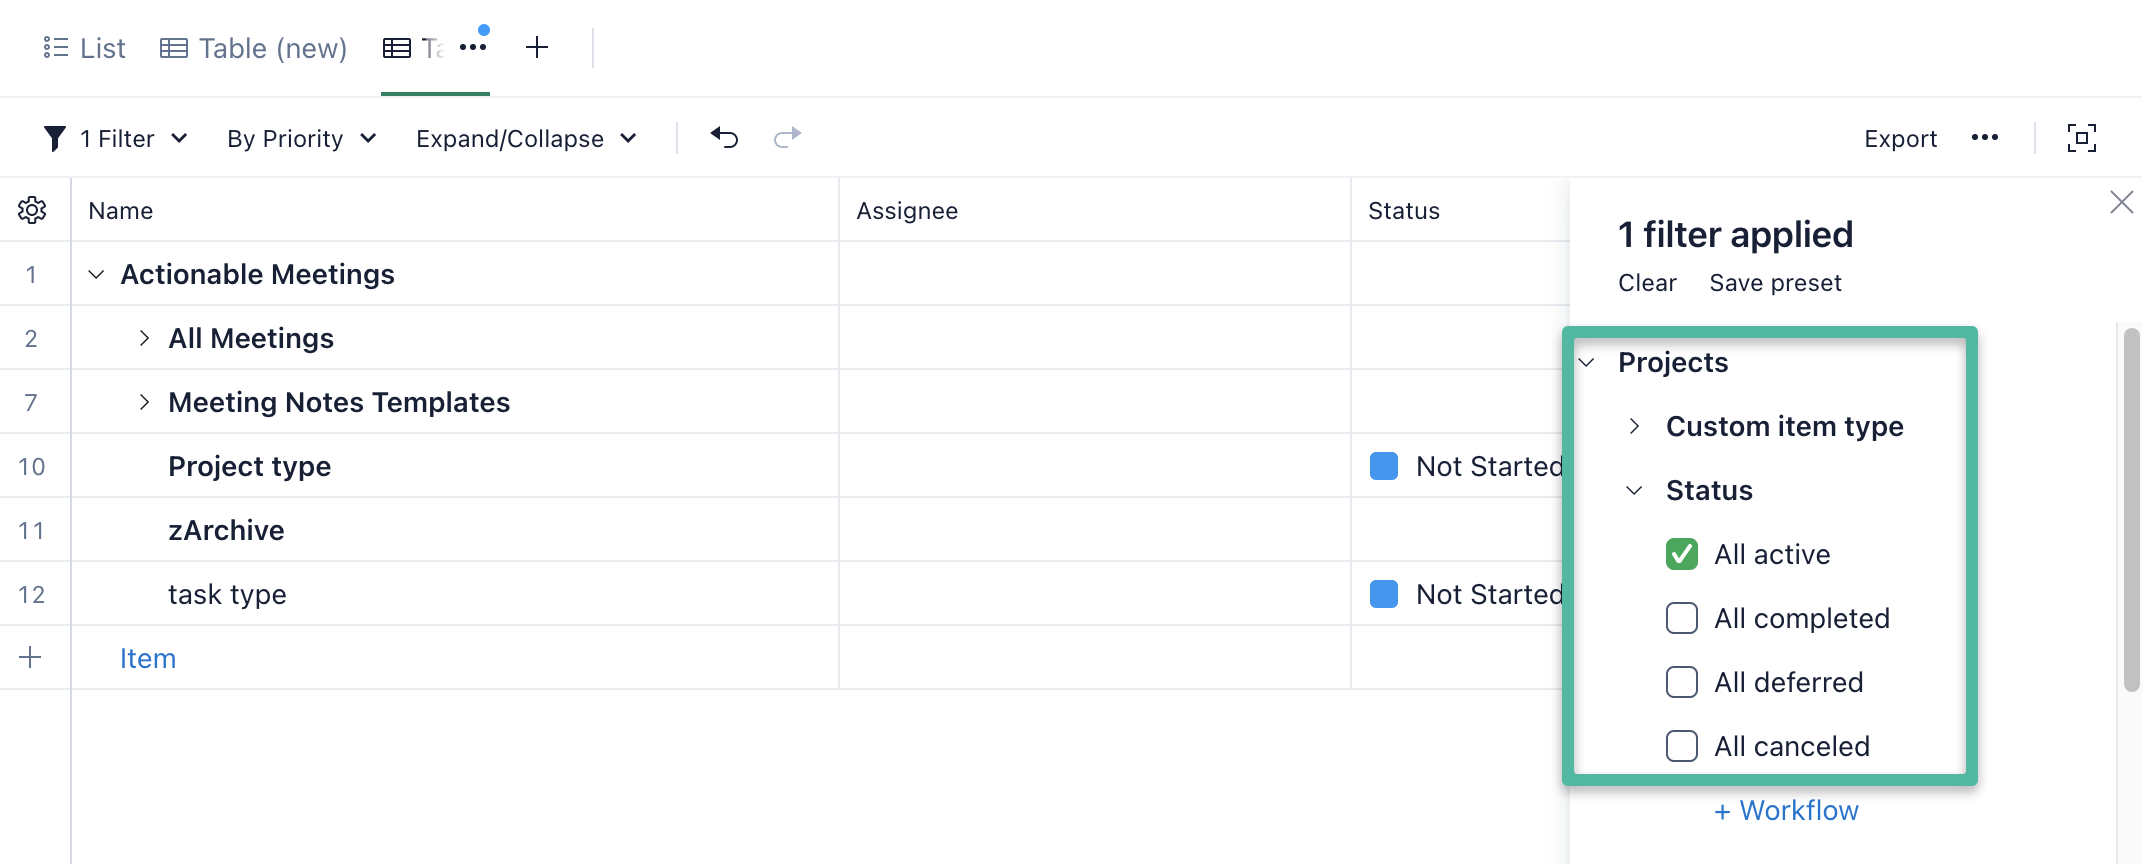Click the blue Not Started swatch for Project type
This screenshot has height=864, width=2142.
(1384, 466)
